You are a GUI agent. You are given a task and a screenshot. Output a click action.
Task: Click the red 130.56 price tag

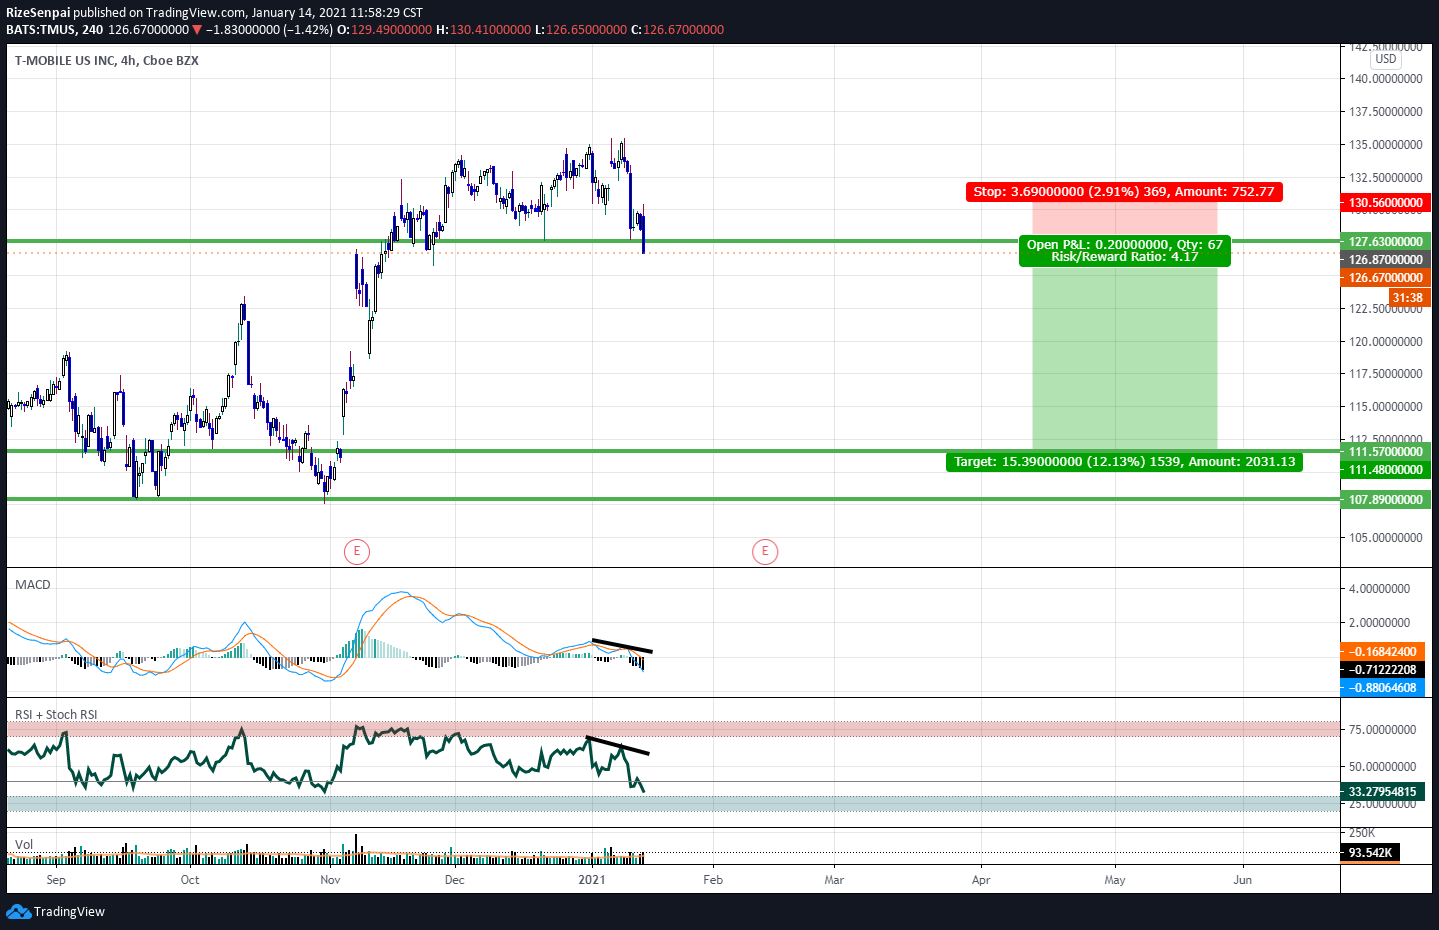point(1385,203)
